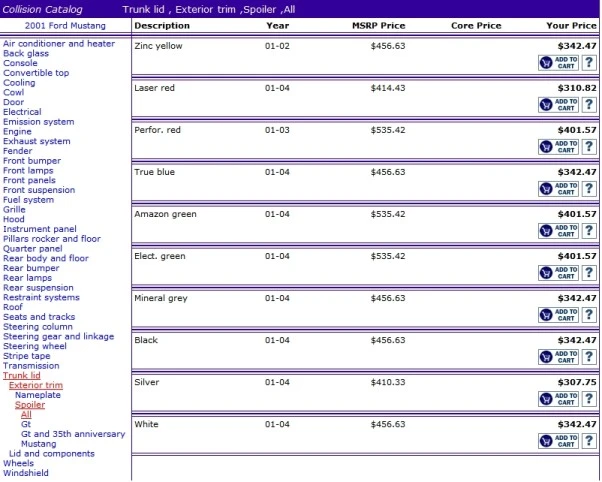Add True blue spoiler to cart

[558, 189]
